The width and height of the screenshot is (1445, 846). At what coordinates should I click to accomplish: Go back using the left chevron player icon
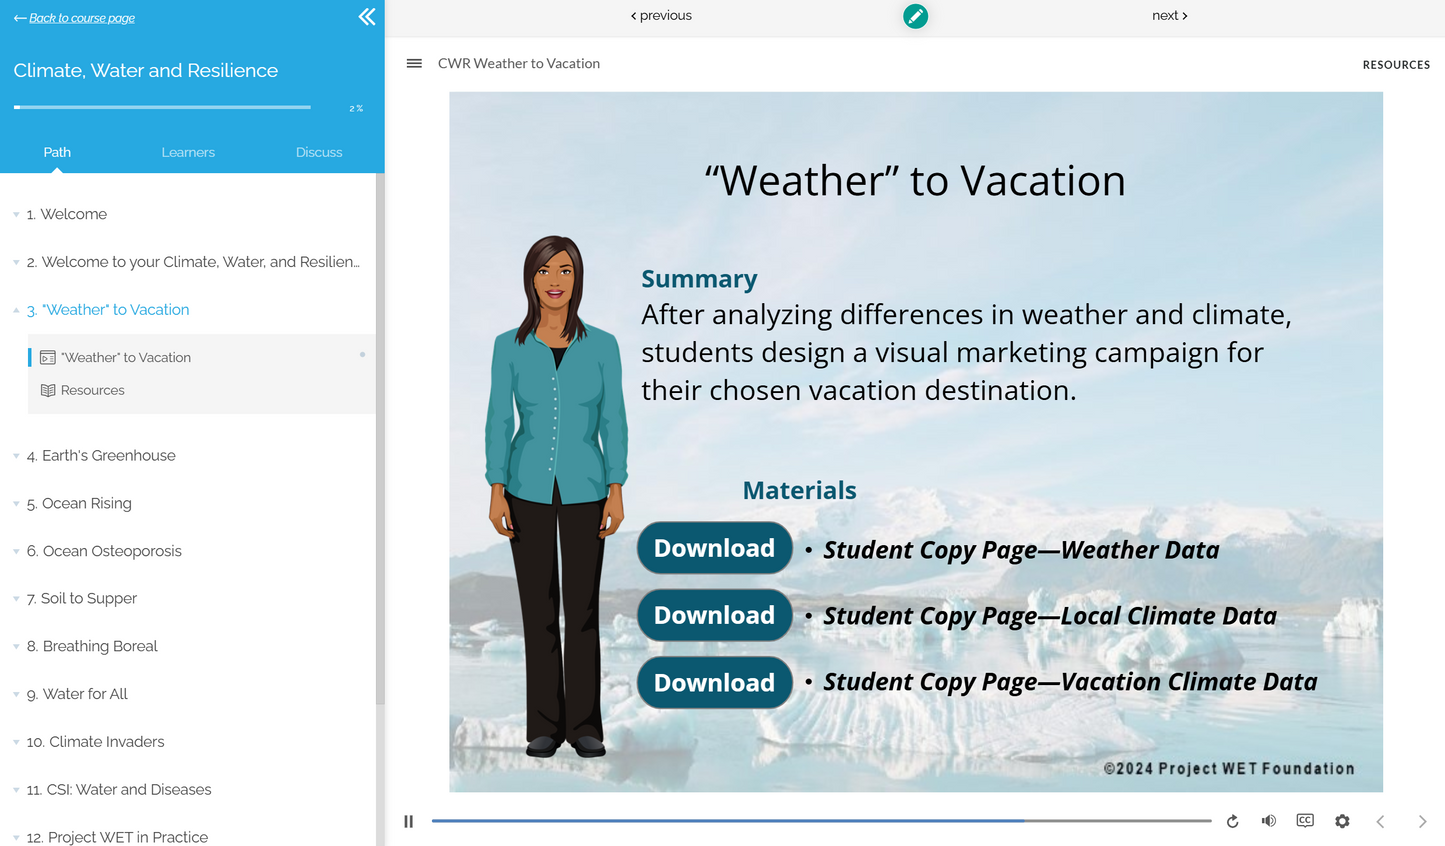click(x=1380, y=820)
